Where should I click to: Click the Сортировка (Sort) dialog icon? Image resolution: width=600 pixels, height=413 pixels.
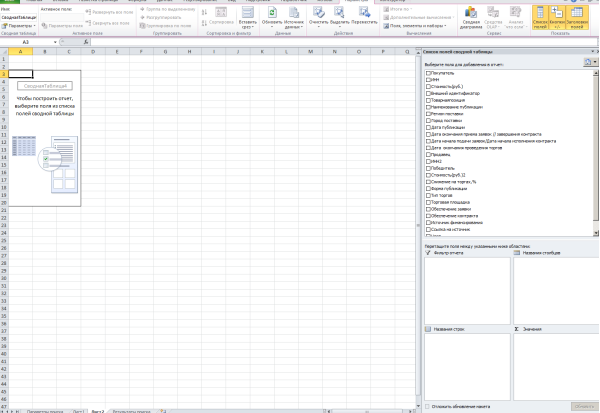tap(221, 13)
